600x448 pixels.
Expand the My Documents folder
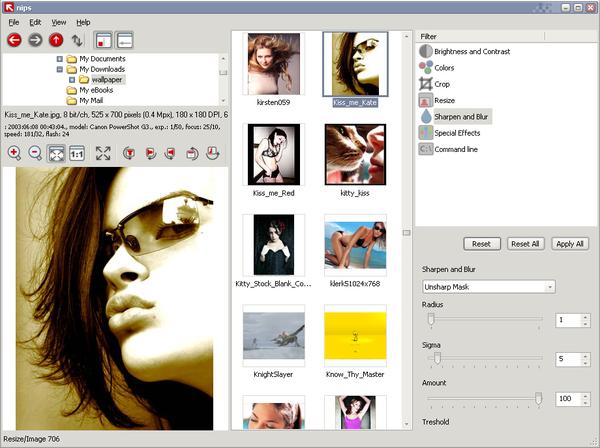pos(60,59)
